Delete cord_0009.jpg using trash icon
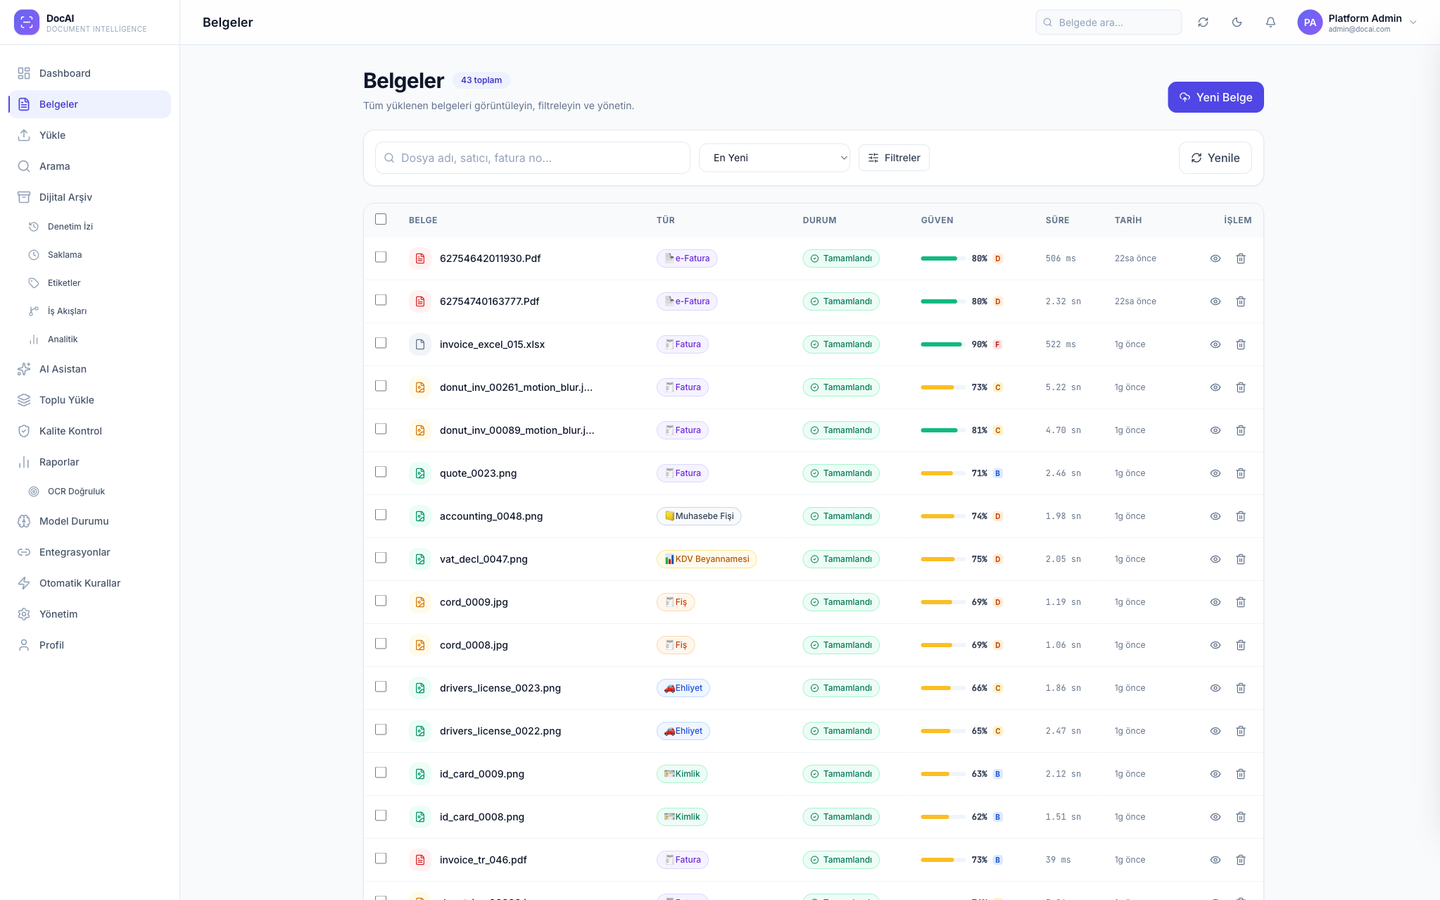This screenshot has height=900, width=1440. coord(1240,602)
